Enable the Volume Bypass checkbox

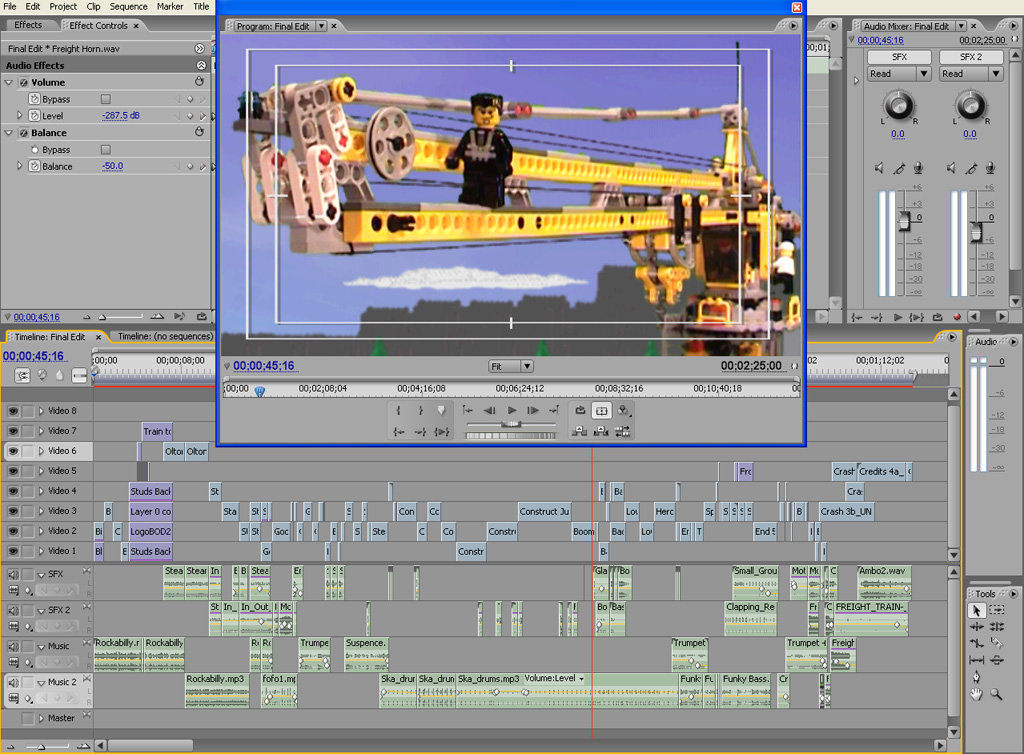point(106,99)
